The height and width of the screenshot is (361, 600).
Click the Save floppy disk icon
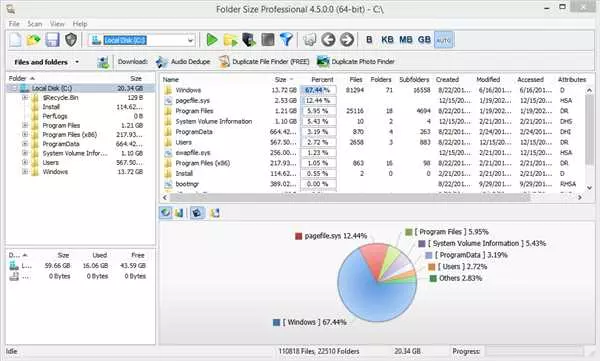tap(52, 40)
